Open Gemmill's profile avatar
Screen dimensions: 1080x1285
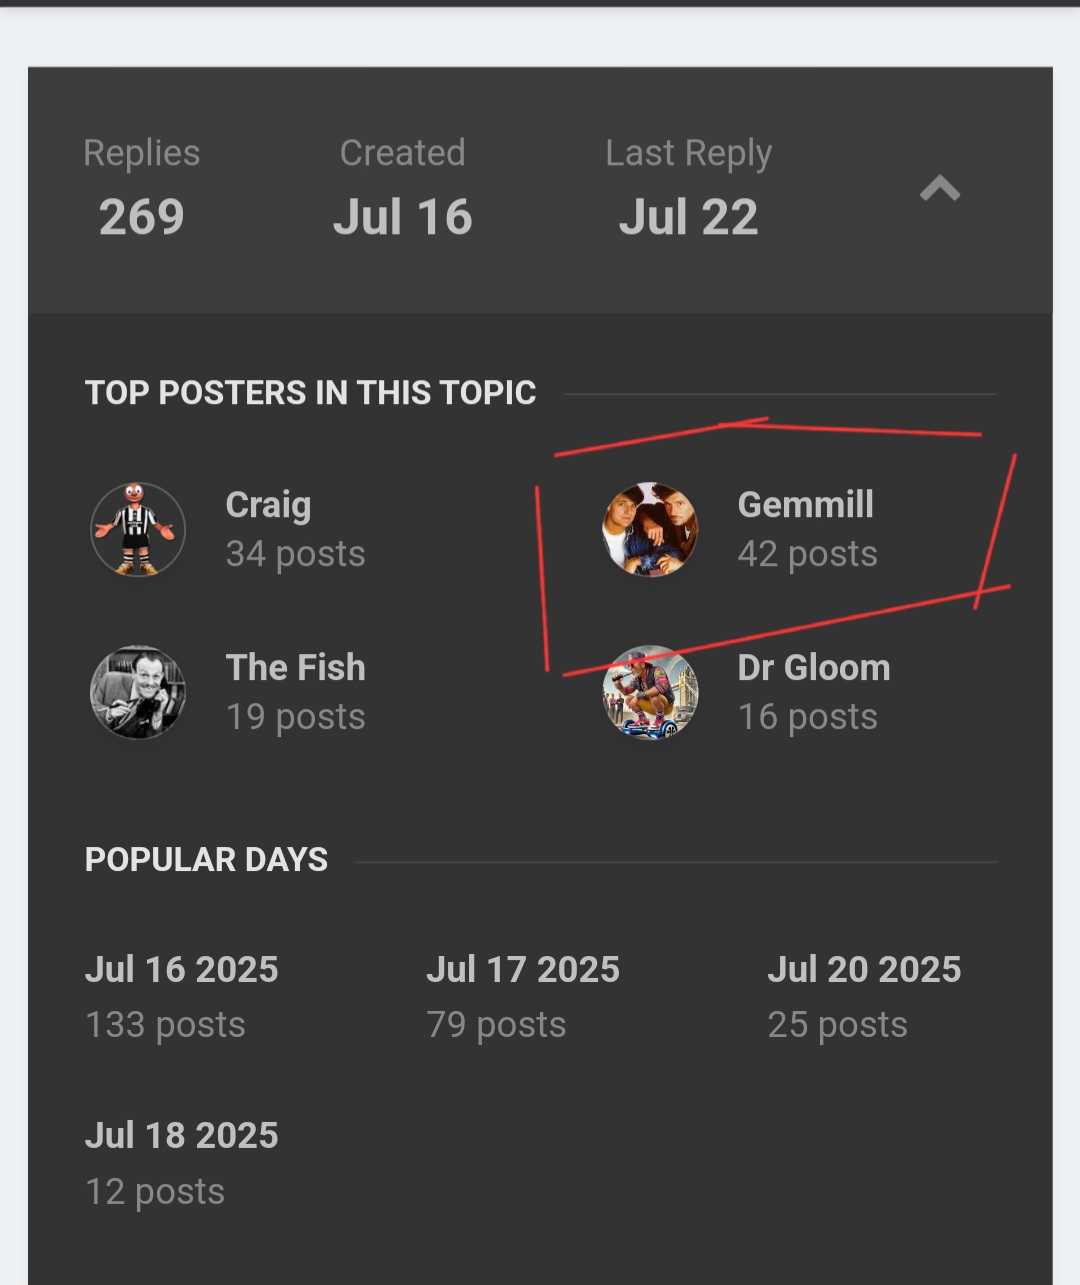coord(650,530)
